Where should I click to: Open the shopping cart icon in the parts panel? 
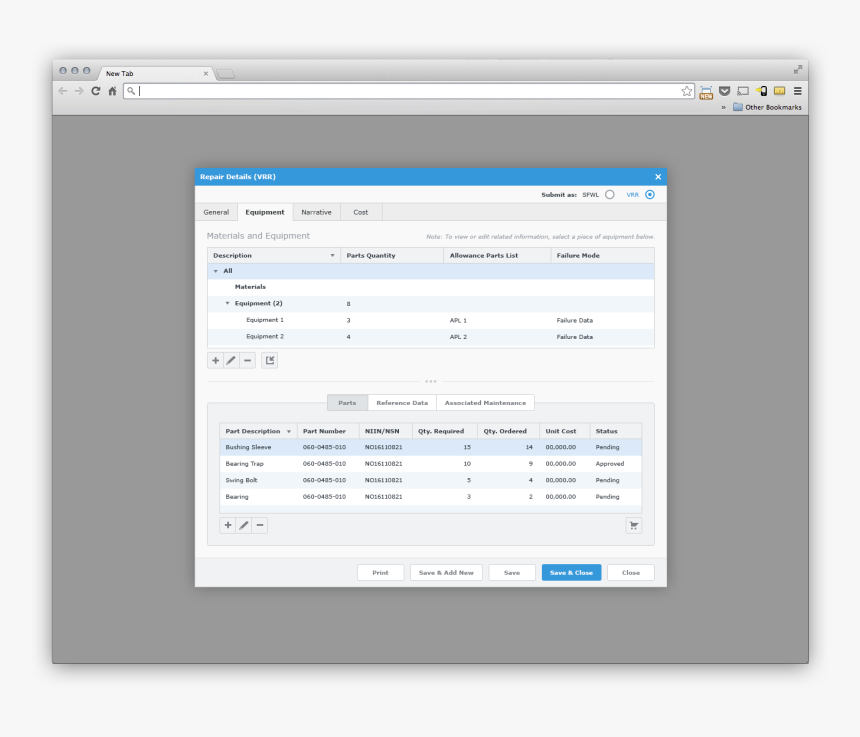[634, 525]
